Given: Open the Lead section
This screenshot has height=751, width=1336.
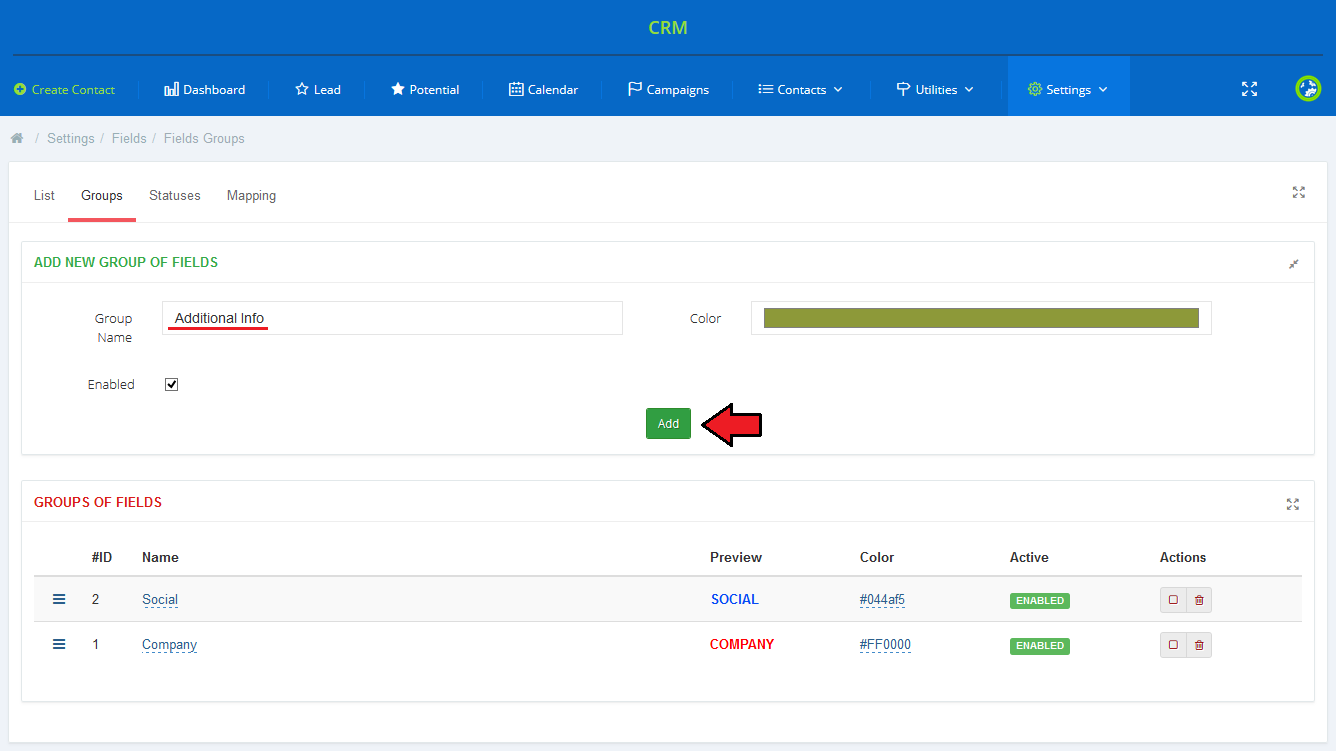Looking at the screenshot, I should (x=318, y=89).
